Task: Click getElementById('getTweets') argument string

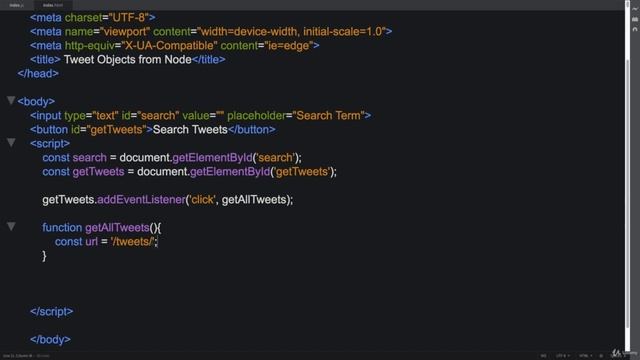Action: click(302, 171)
